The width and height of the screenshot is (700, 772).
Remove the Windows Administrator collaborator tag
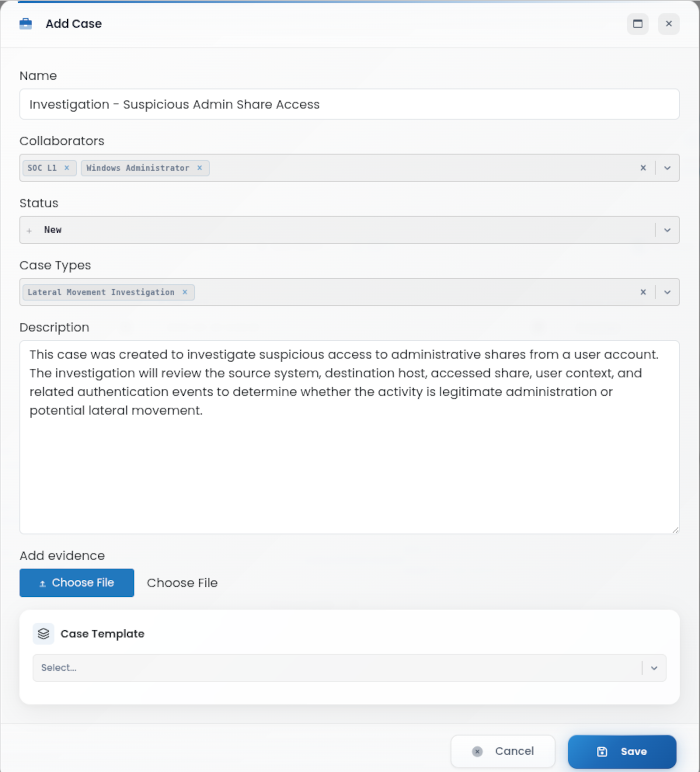[x=200, y=168]
